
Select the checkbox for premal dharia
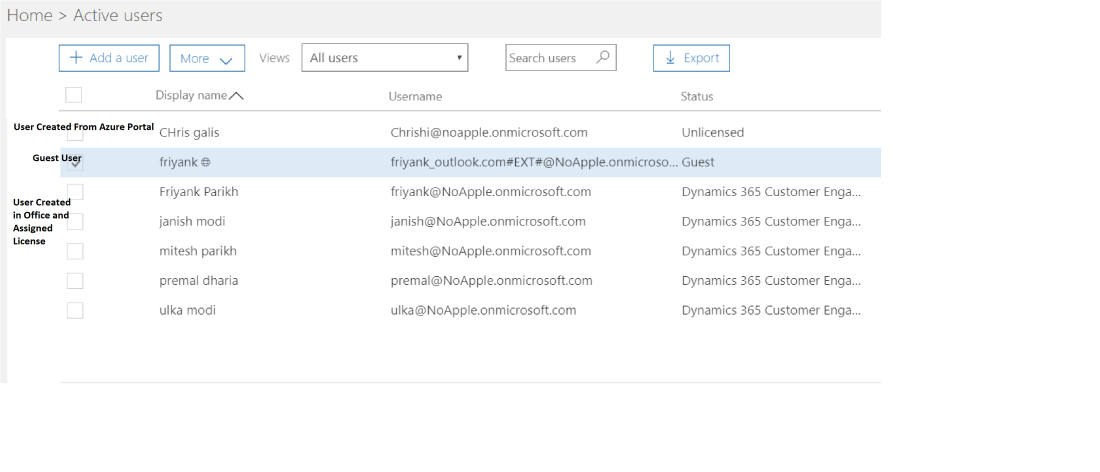click(75, 281)
